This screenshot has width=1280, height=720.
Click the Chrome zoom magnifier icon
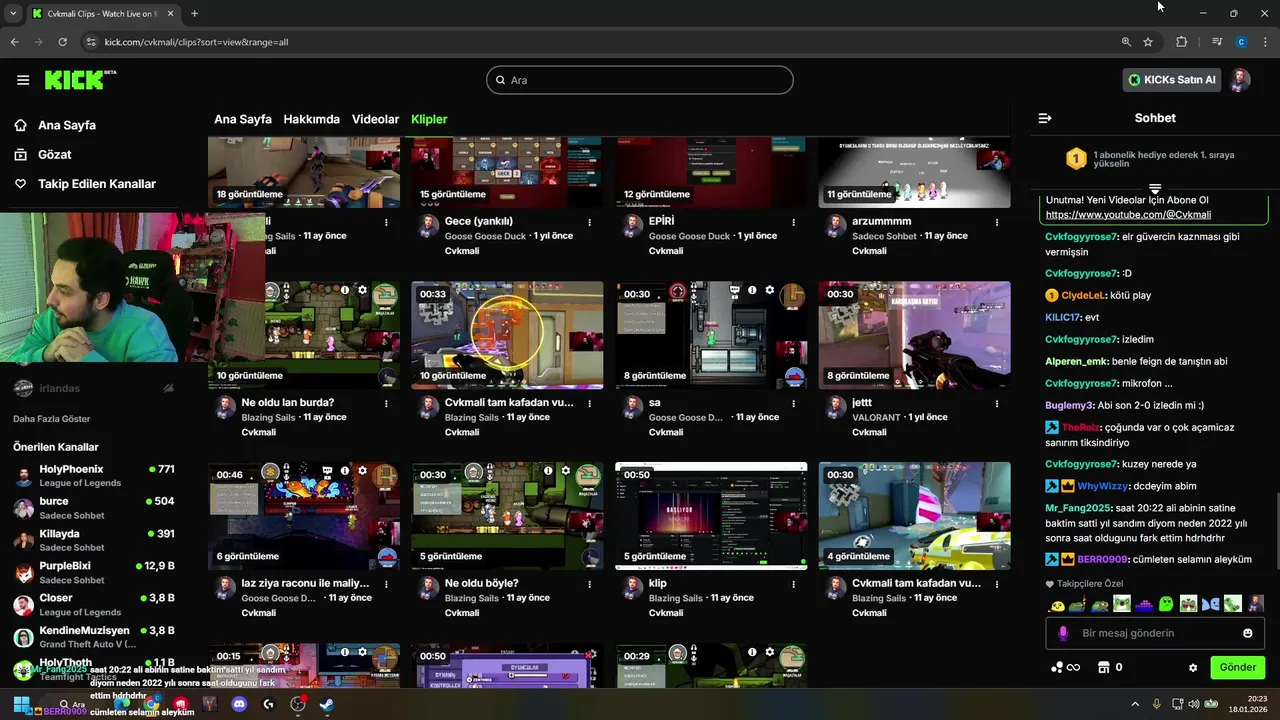(1126, 42)
